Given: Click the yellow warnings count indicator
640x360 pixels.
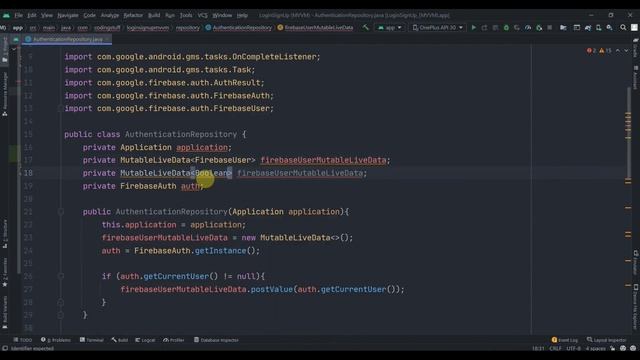Looking at the screenshot, I should point(605,51).
